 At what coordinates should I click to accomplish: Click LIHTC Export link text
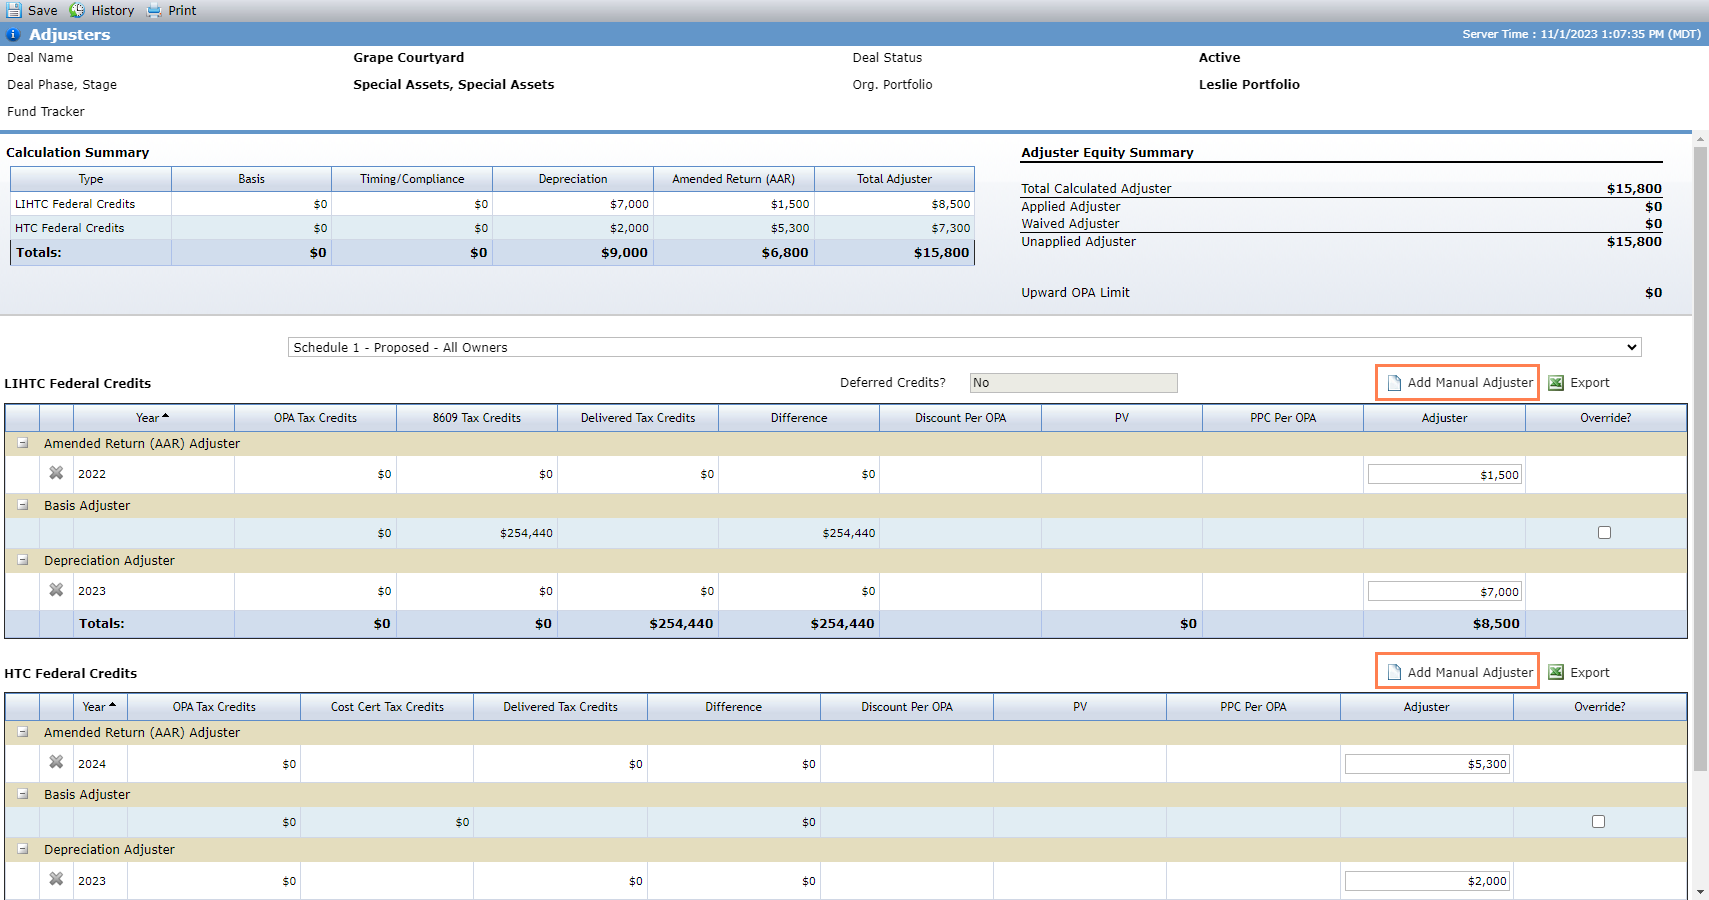tap(1590, 383)
